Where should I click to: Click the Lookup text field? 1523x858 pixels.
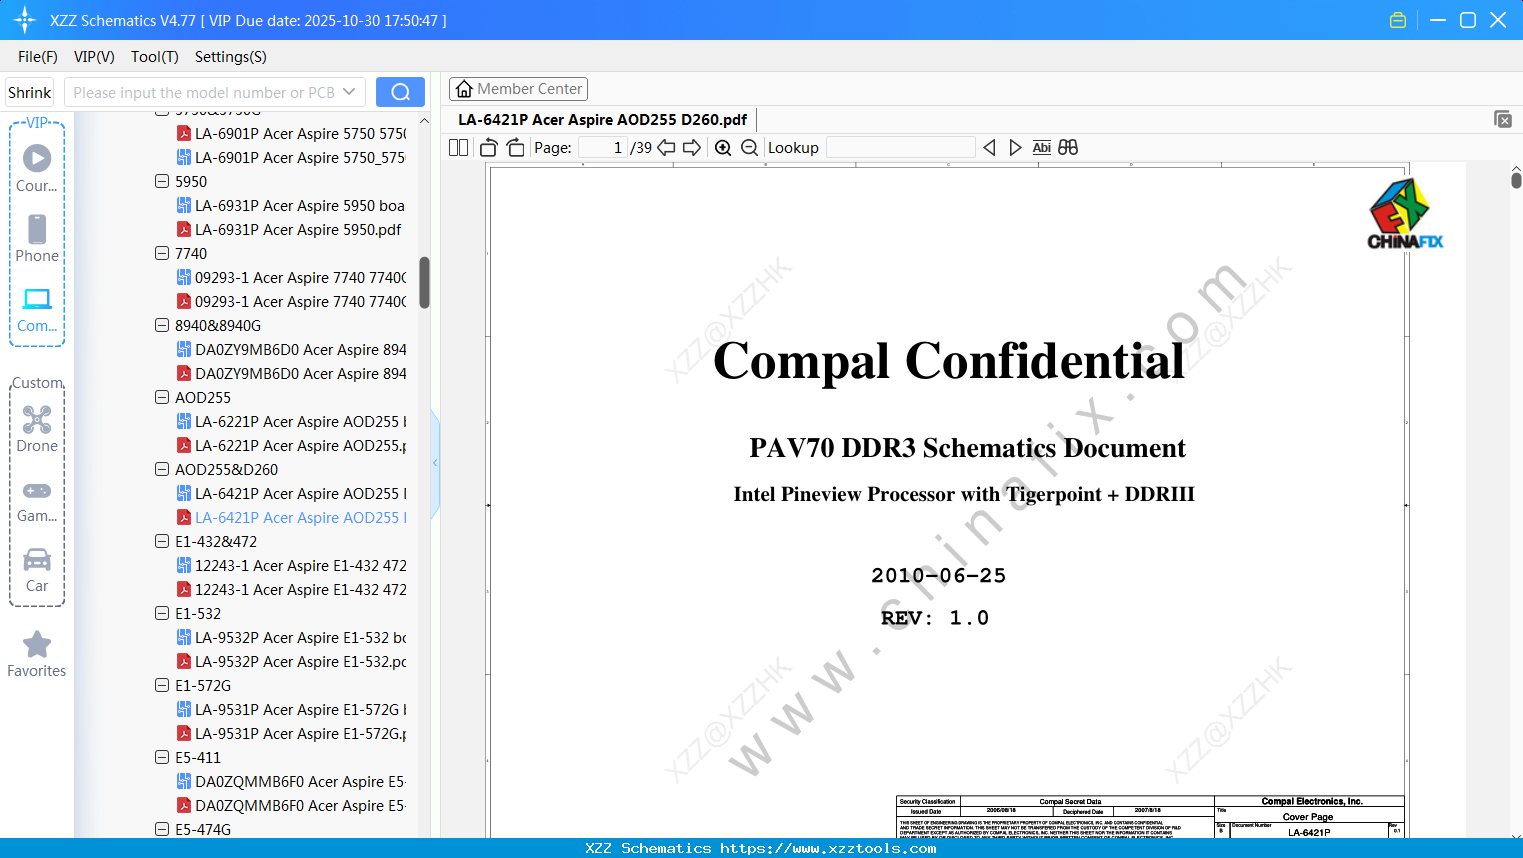pyautogui.click(x=901, y=148)
